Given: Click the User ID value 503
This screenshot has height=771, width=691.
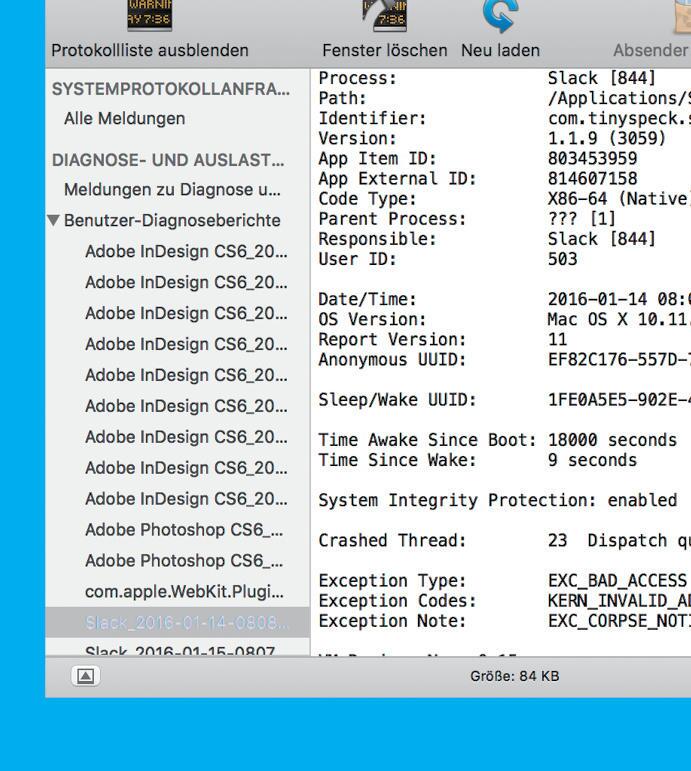Looking at the screenshot, I should 563,259.
